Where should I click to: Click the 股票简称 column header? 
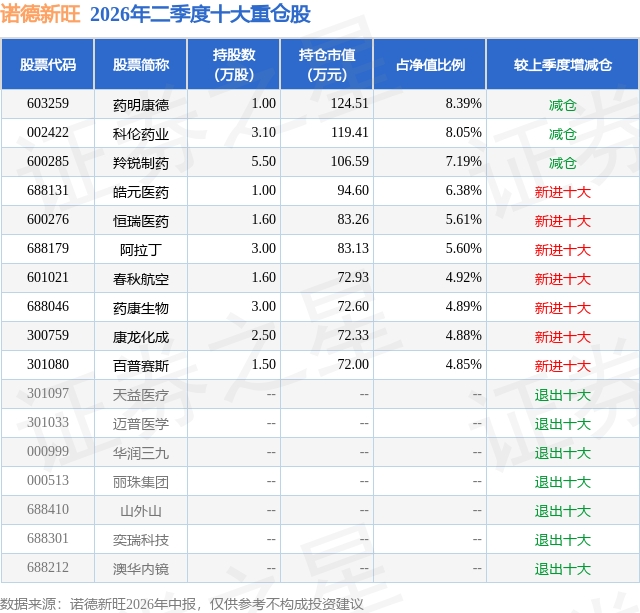[141, 64]
